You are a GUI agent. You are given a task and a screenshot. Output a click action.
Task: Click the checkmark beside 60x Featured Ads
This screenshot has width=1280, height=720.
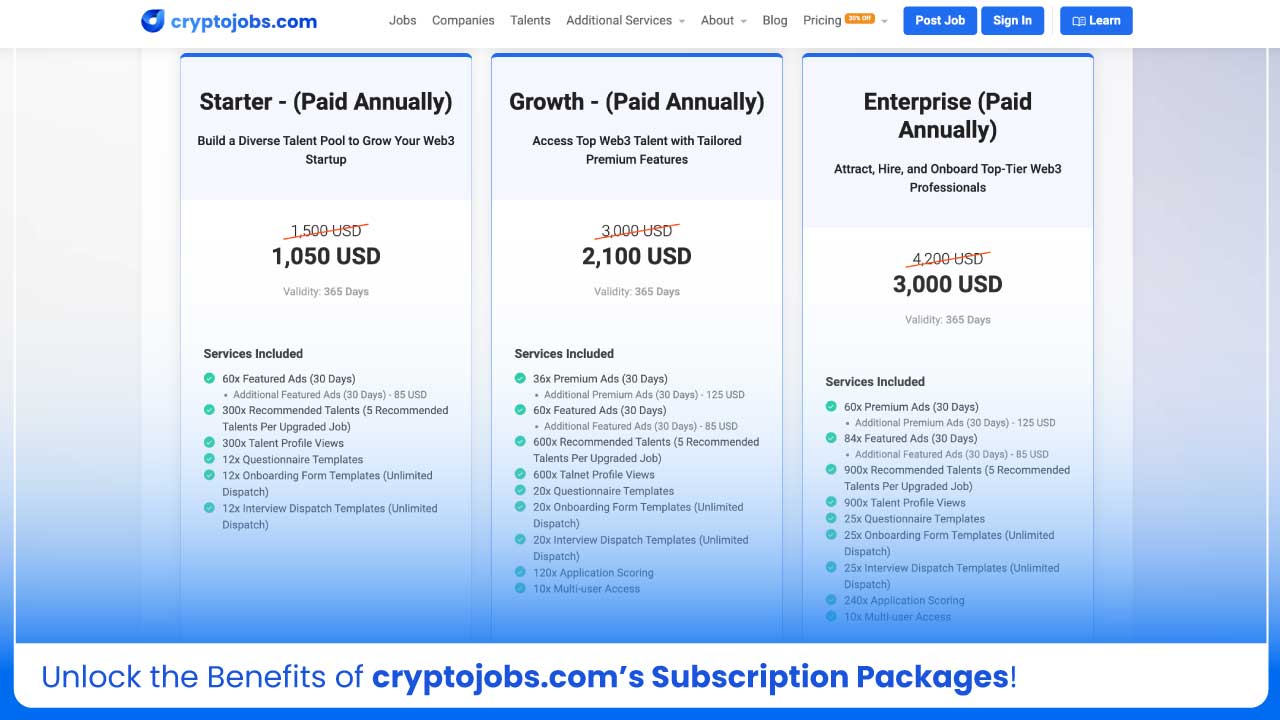[209, 379]
